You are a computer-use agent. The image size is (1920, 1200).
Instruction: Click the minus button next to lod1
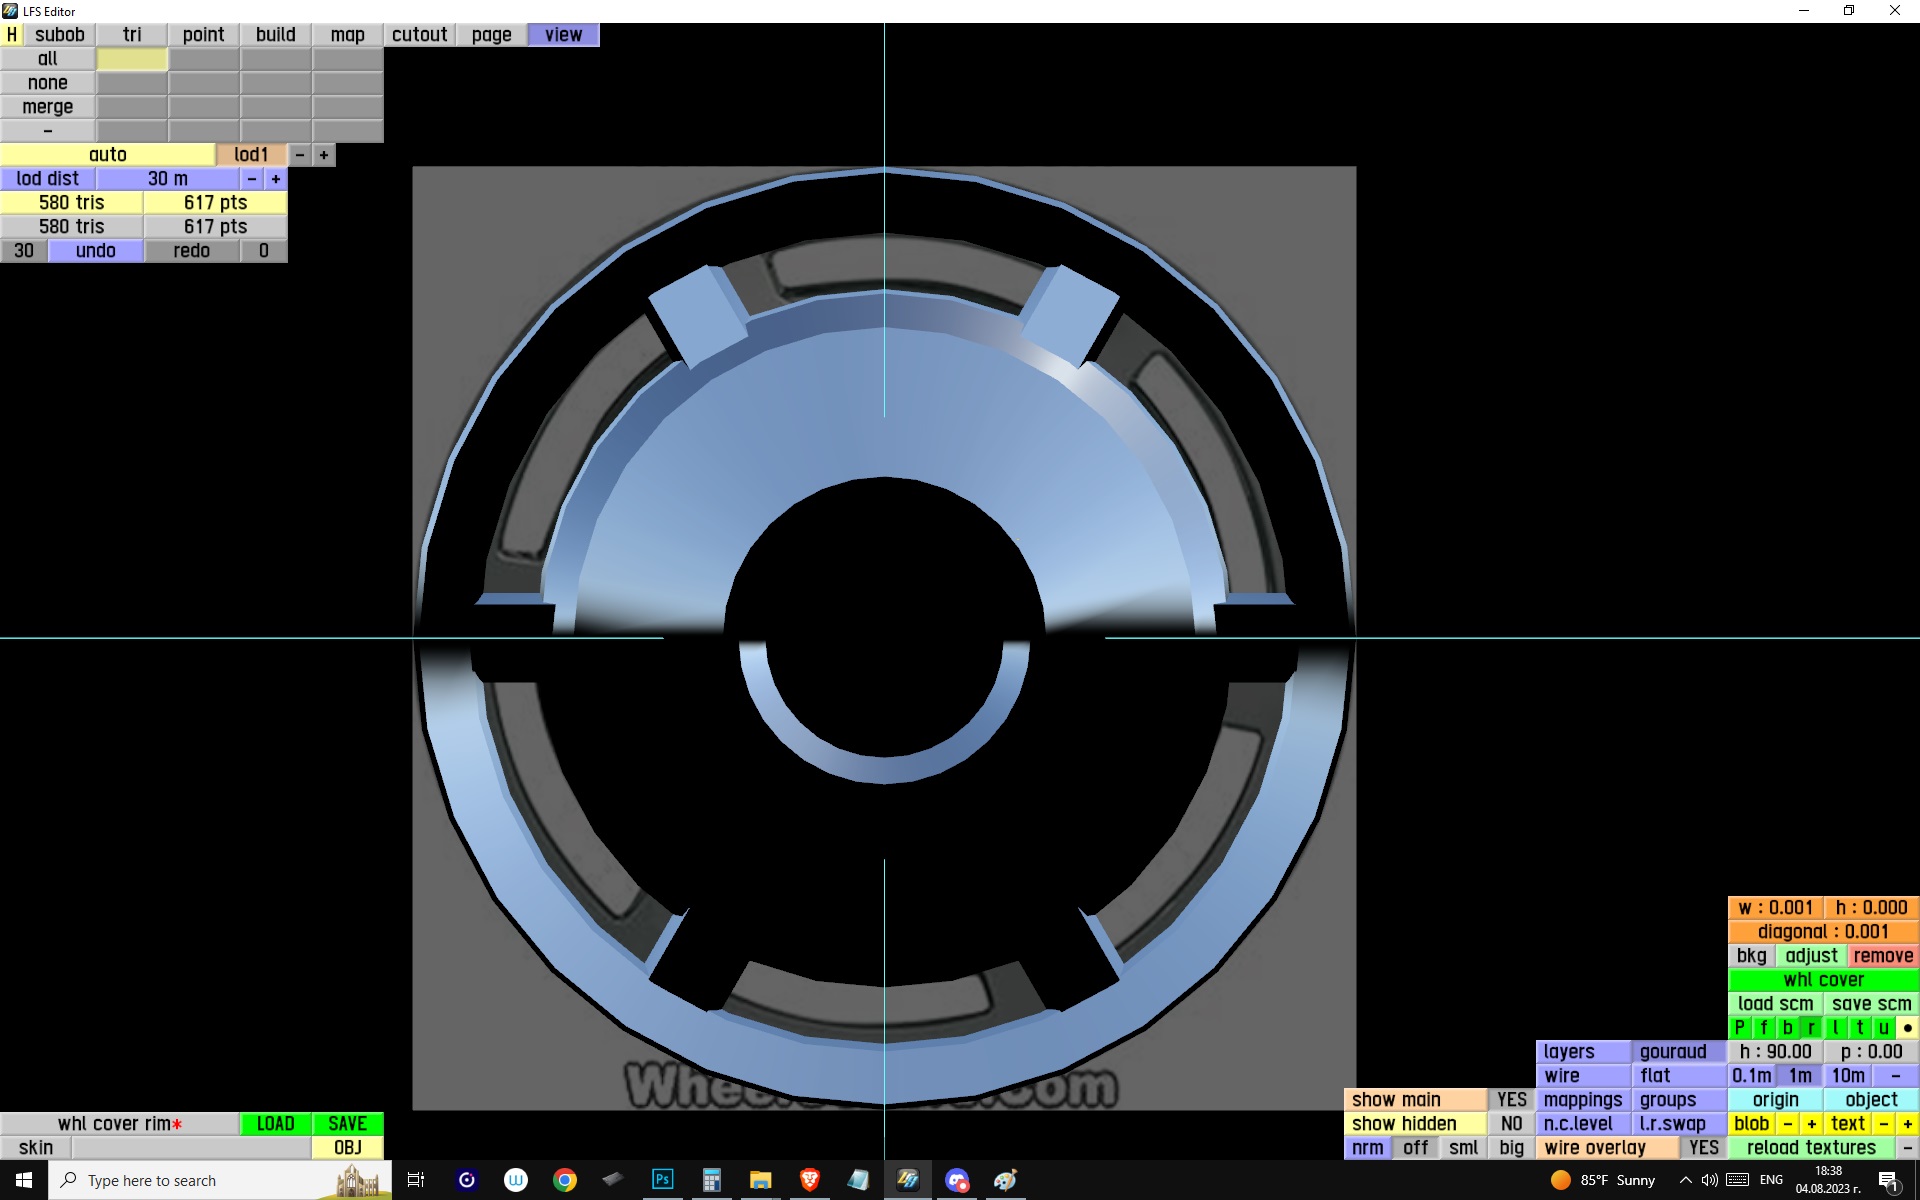tap(300, 155)
